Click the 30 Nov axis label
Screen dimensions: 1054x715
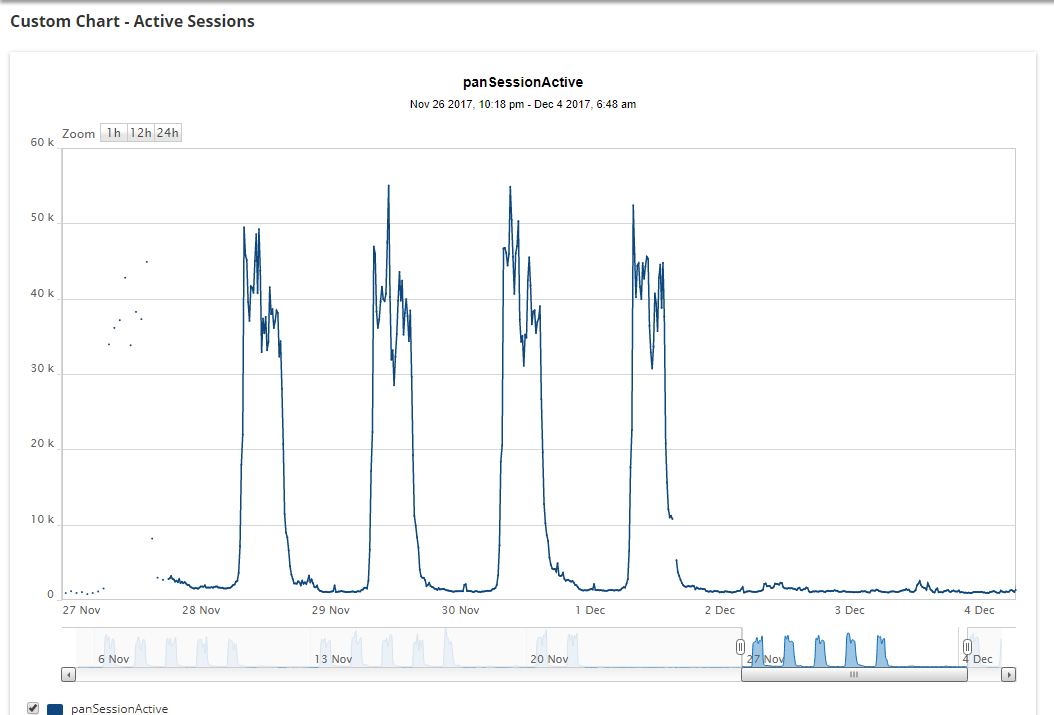click(x=460, y=610)
